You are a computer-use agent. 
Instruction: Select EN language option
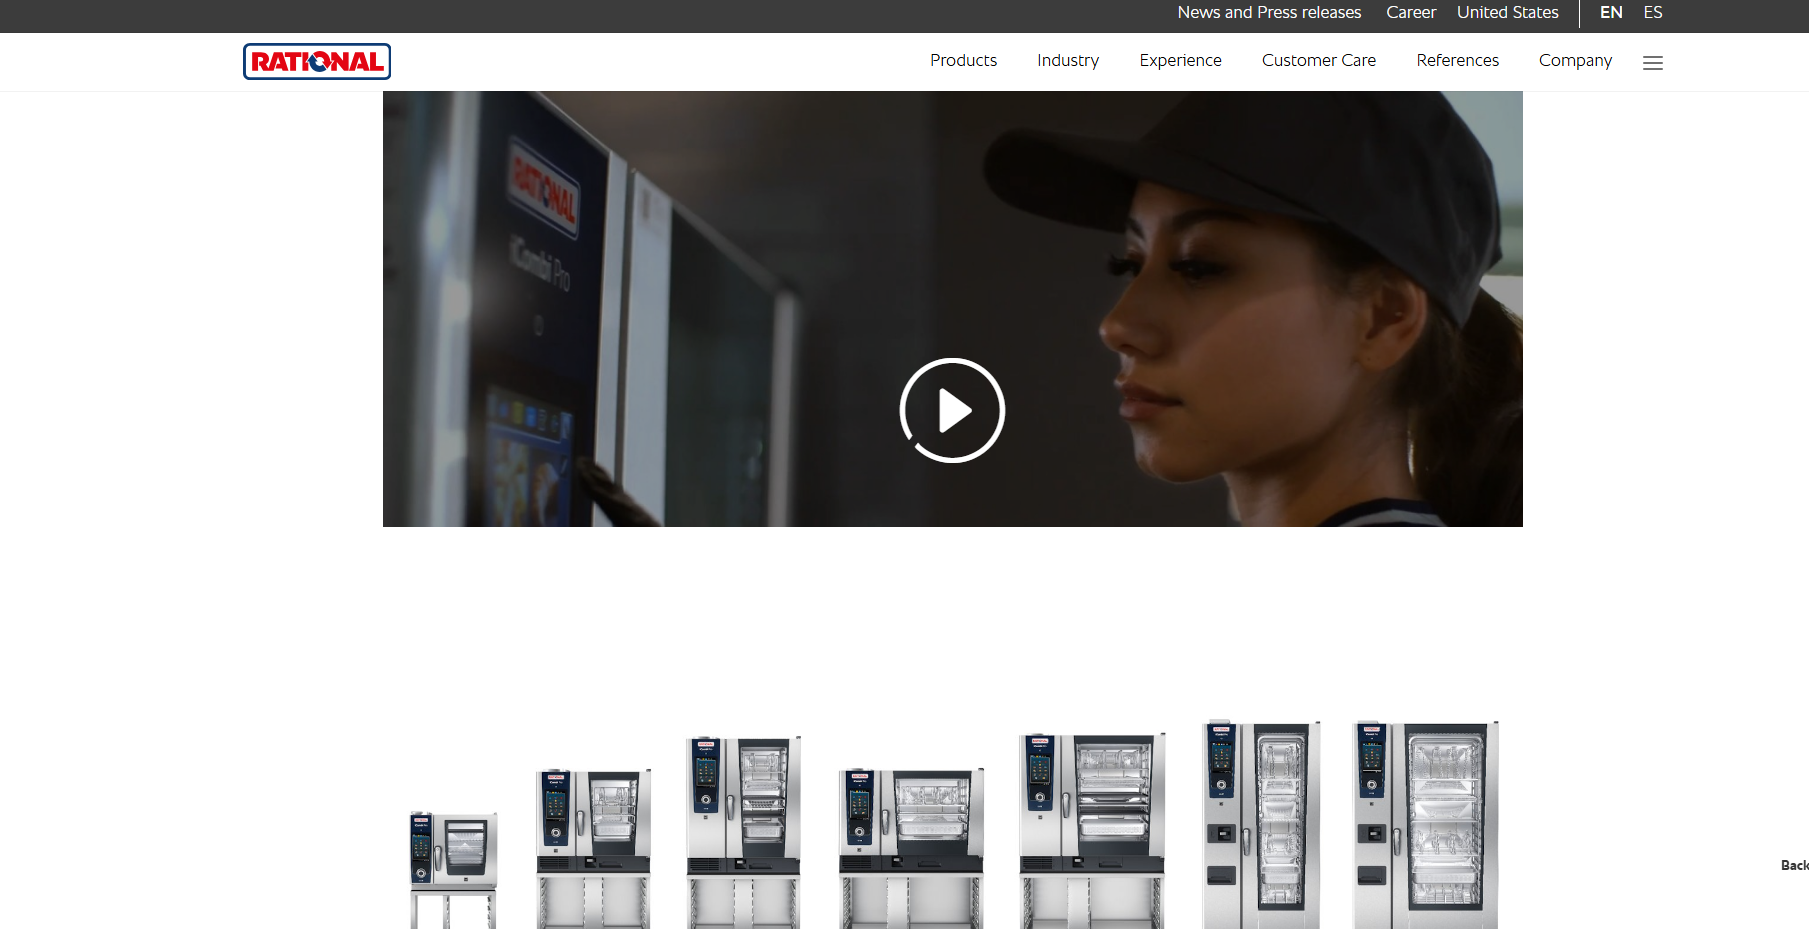point(1611,12)
